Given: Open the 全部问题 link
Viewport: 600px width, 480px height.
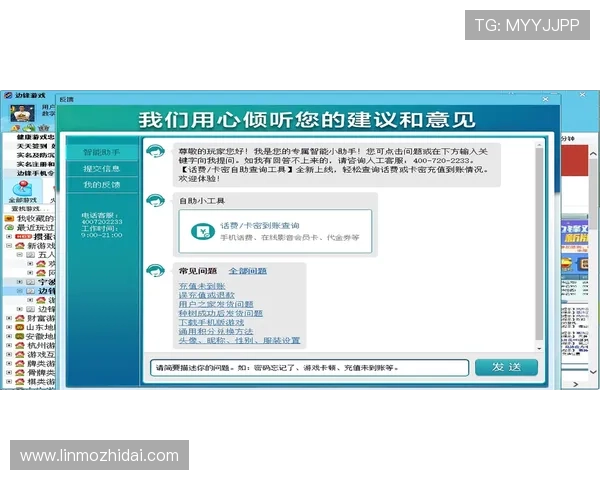Looking at the screenshot, I should (248, 271).
